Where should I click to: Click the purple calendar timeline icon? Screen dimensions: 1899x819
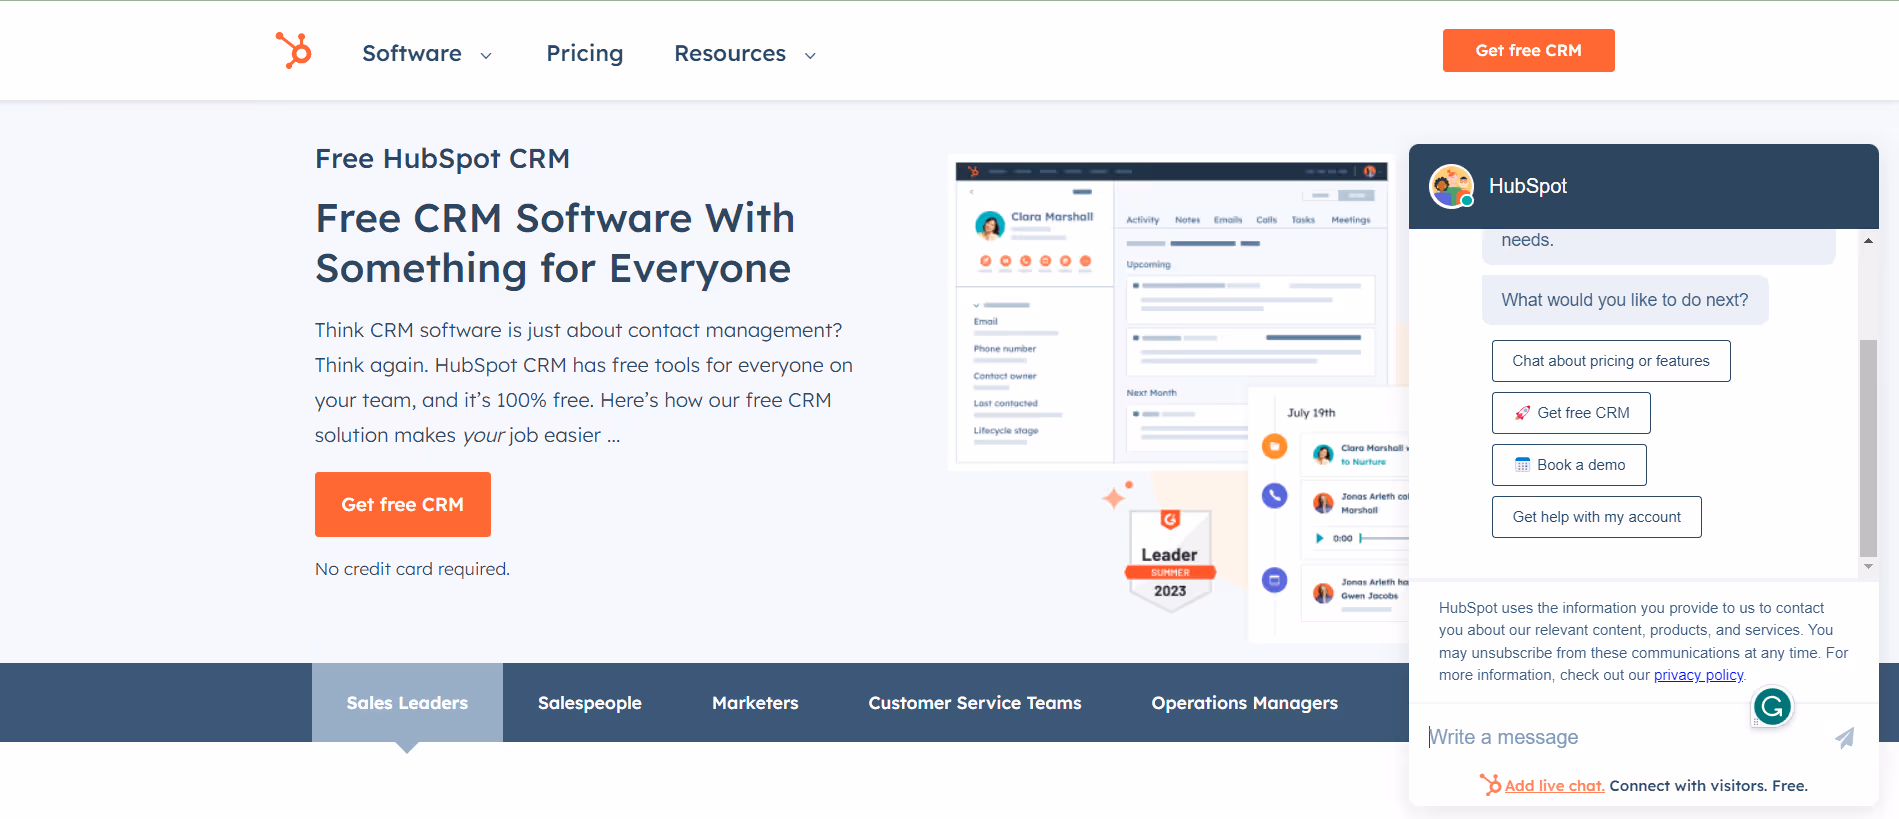1274,580
